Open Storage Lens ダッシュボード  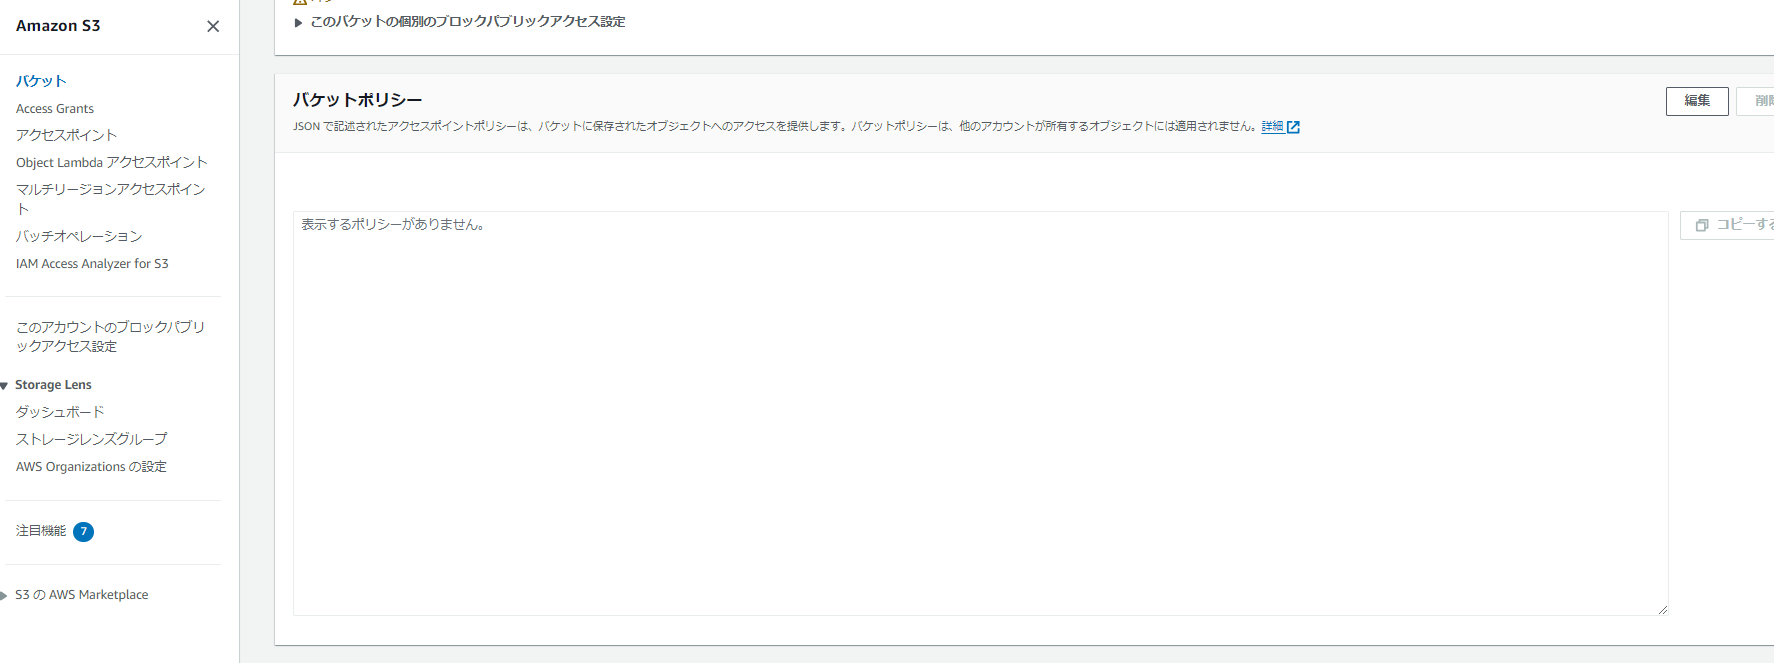coord(60,412)
